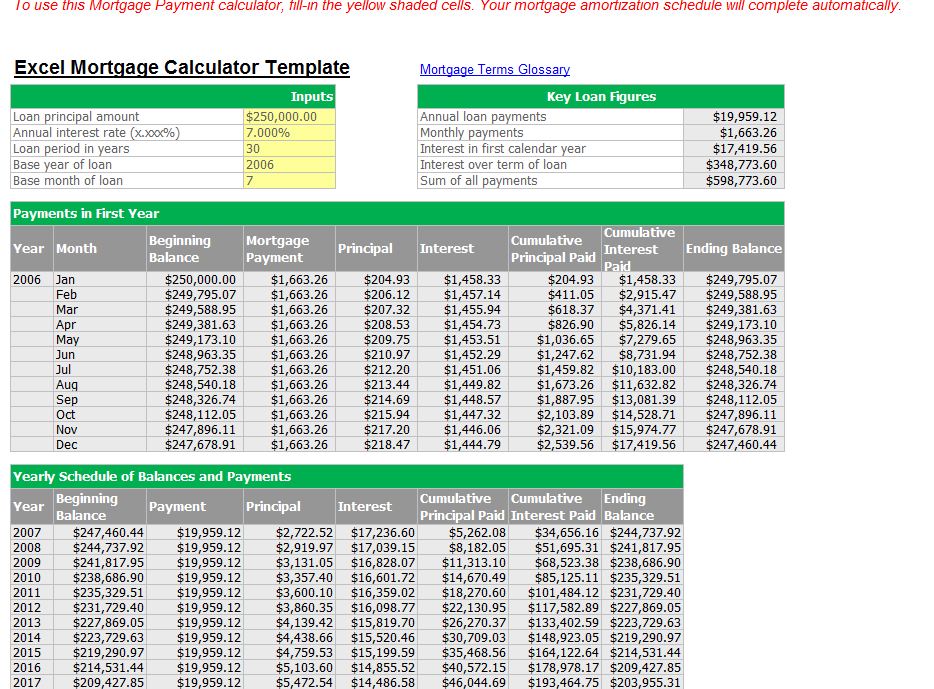The width and height of the screenshot is (934, 689).
Task: Select interest over term value $348,773.60
Action: [734, 165]
